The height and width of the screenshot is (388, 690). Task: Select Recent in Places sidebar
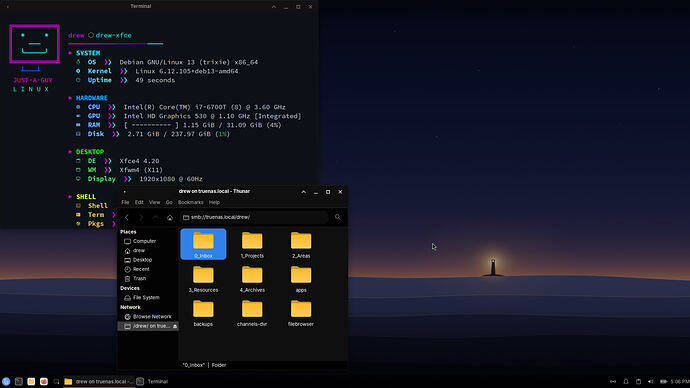(148, 269)
